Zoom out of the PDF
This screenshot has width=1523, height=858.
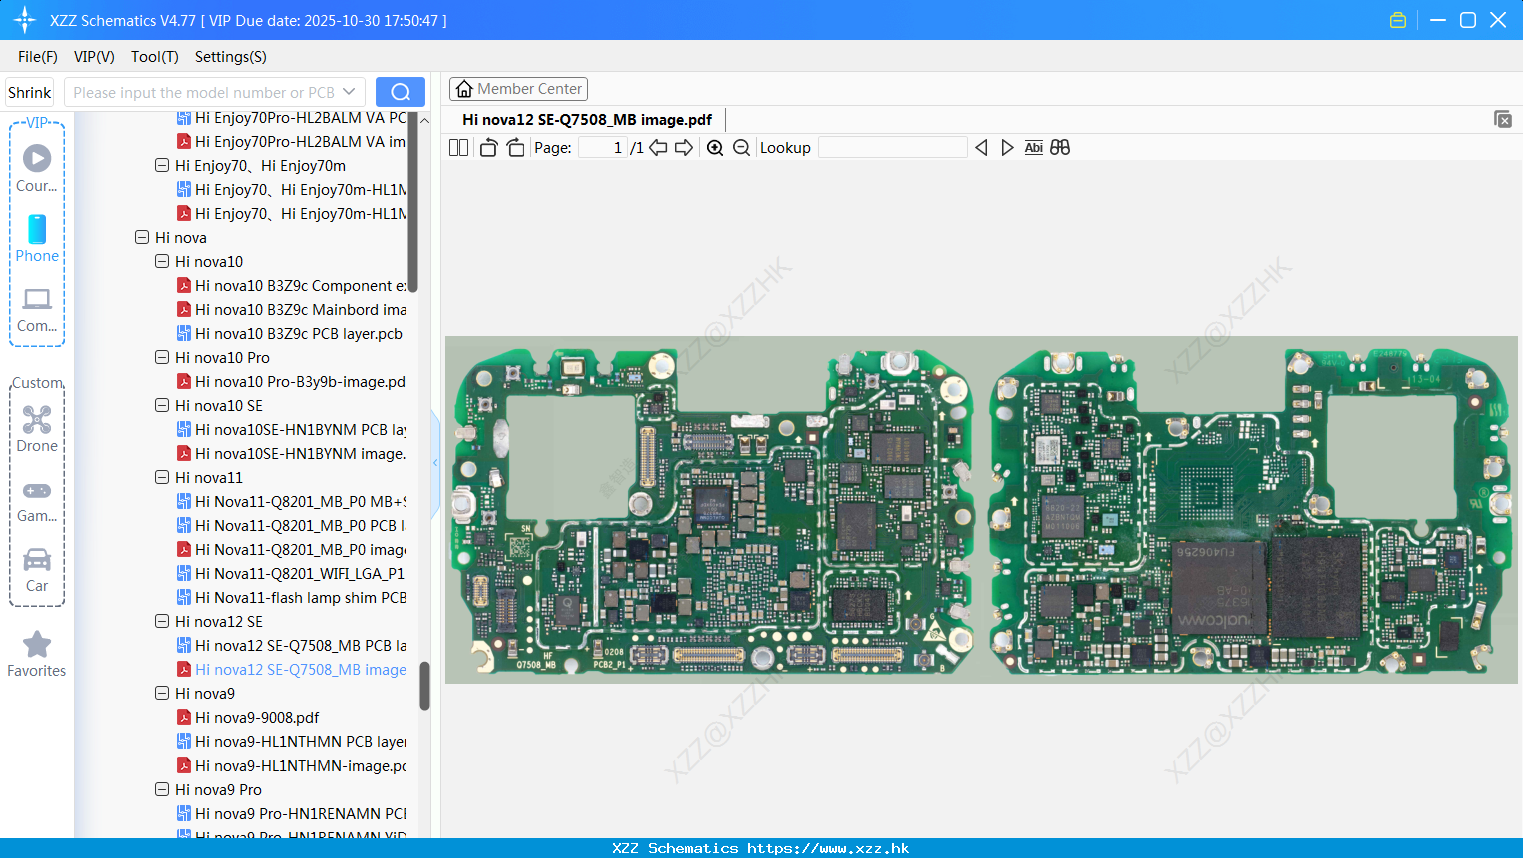pos(741,147)
